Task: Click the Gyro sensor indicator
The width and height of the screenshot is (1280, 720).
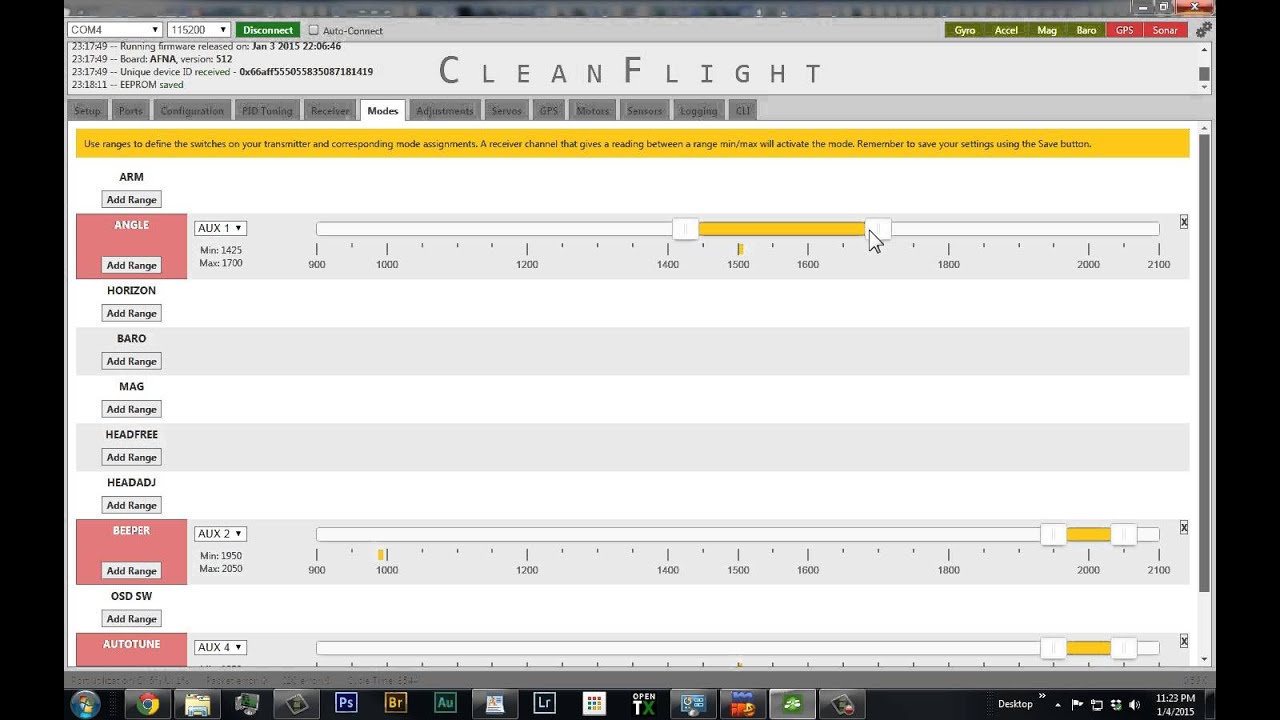Action: pos(965,30)
